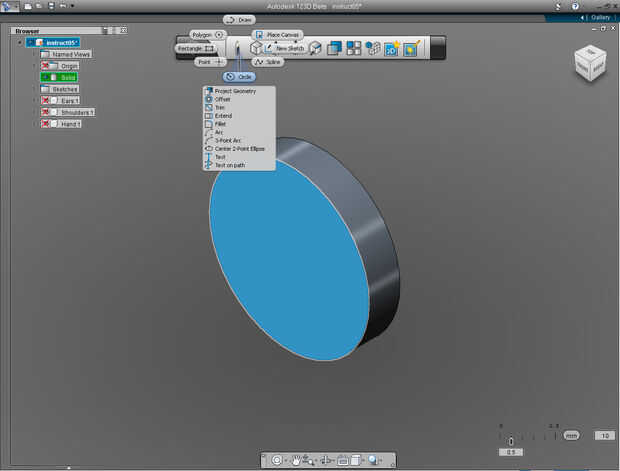The image size is (620, 471).
Task: Click the grouping cubes icon
Action: point(372,48)
